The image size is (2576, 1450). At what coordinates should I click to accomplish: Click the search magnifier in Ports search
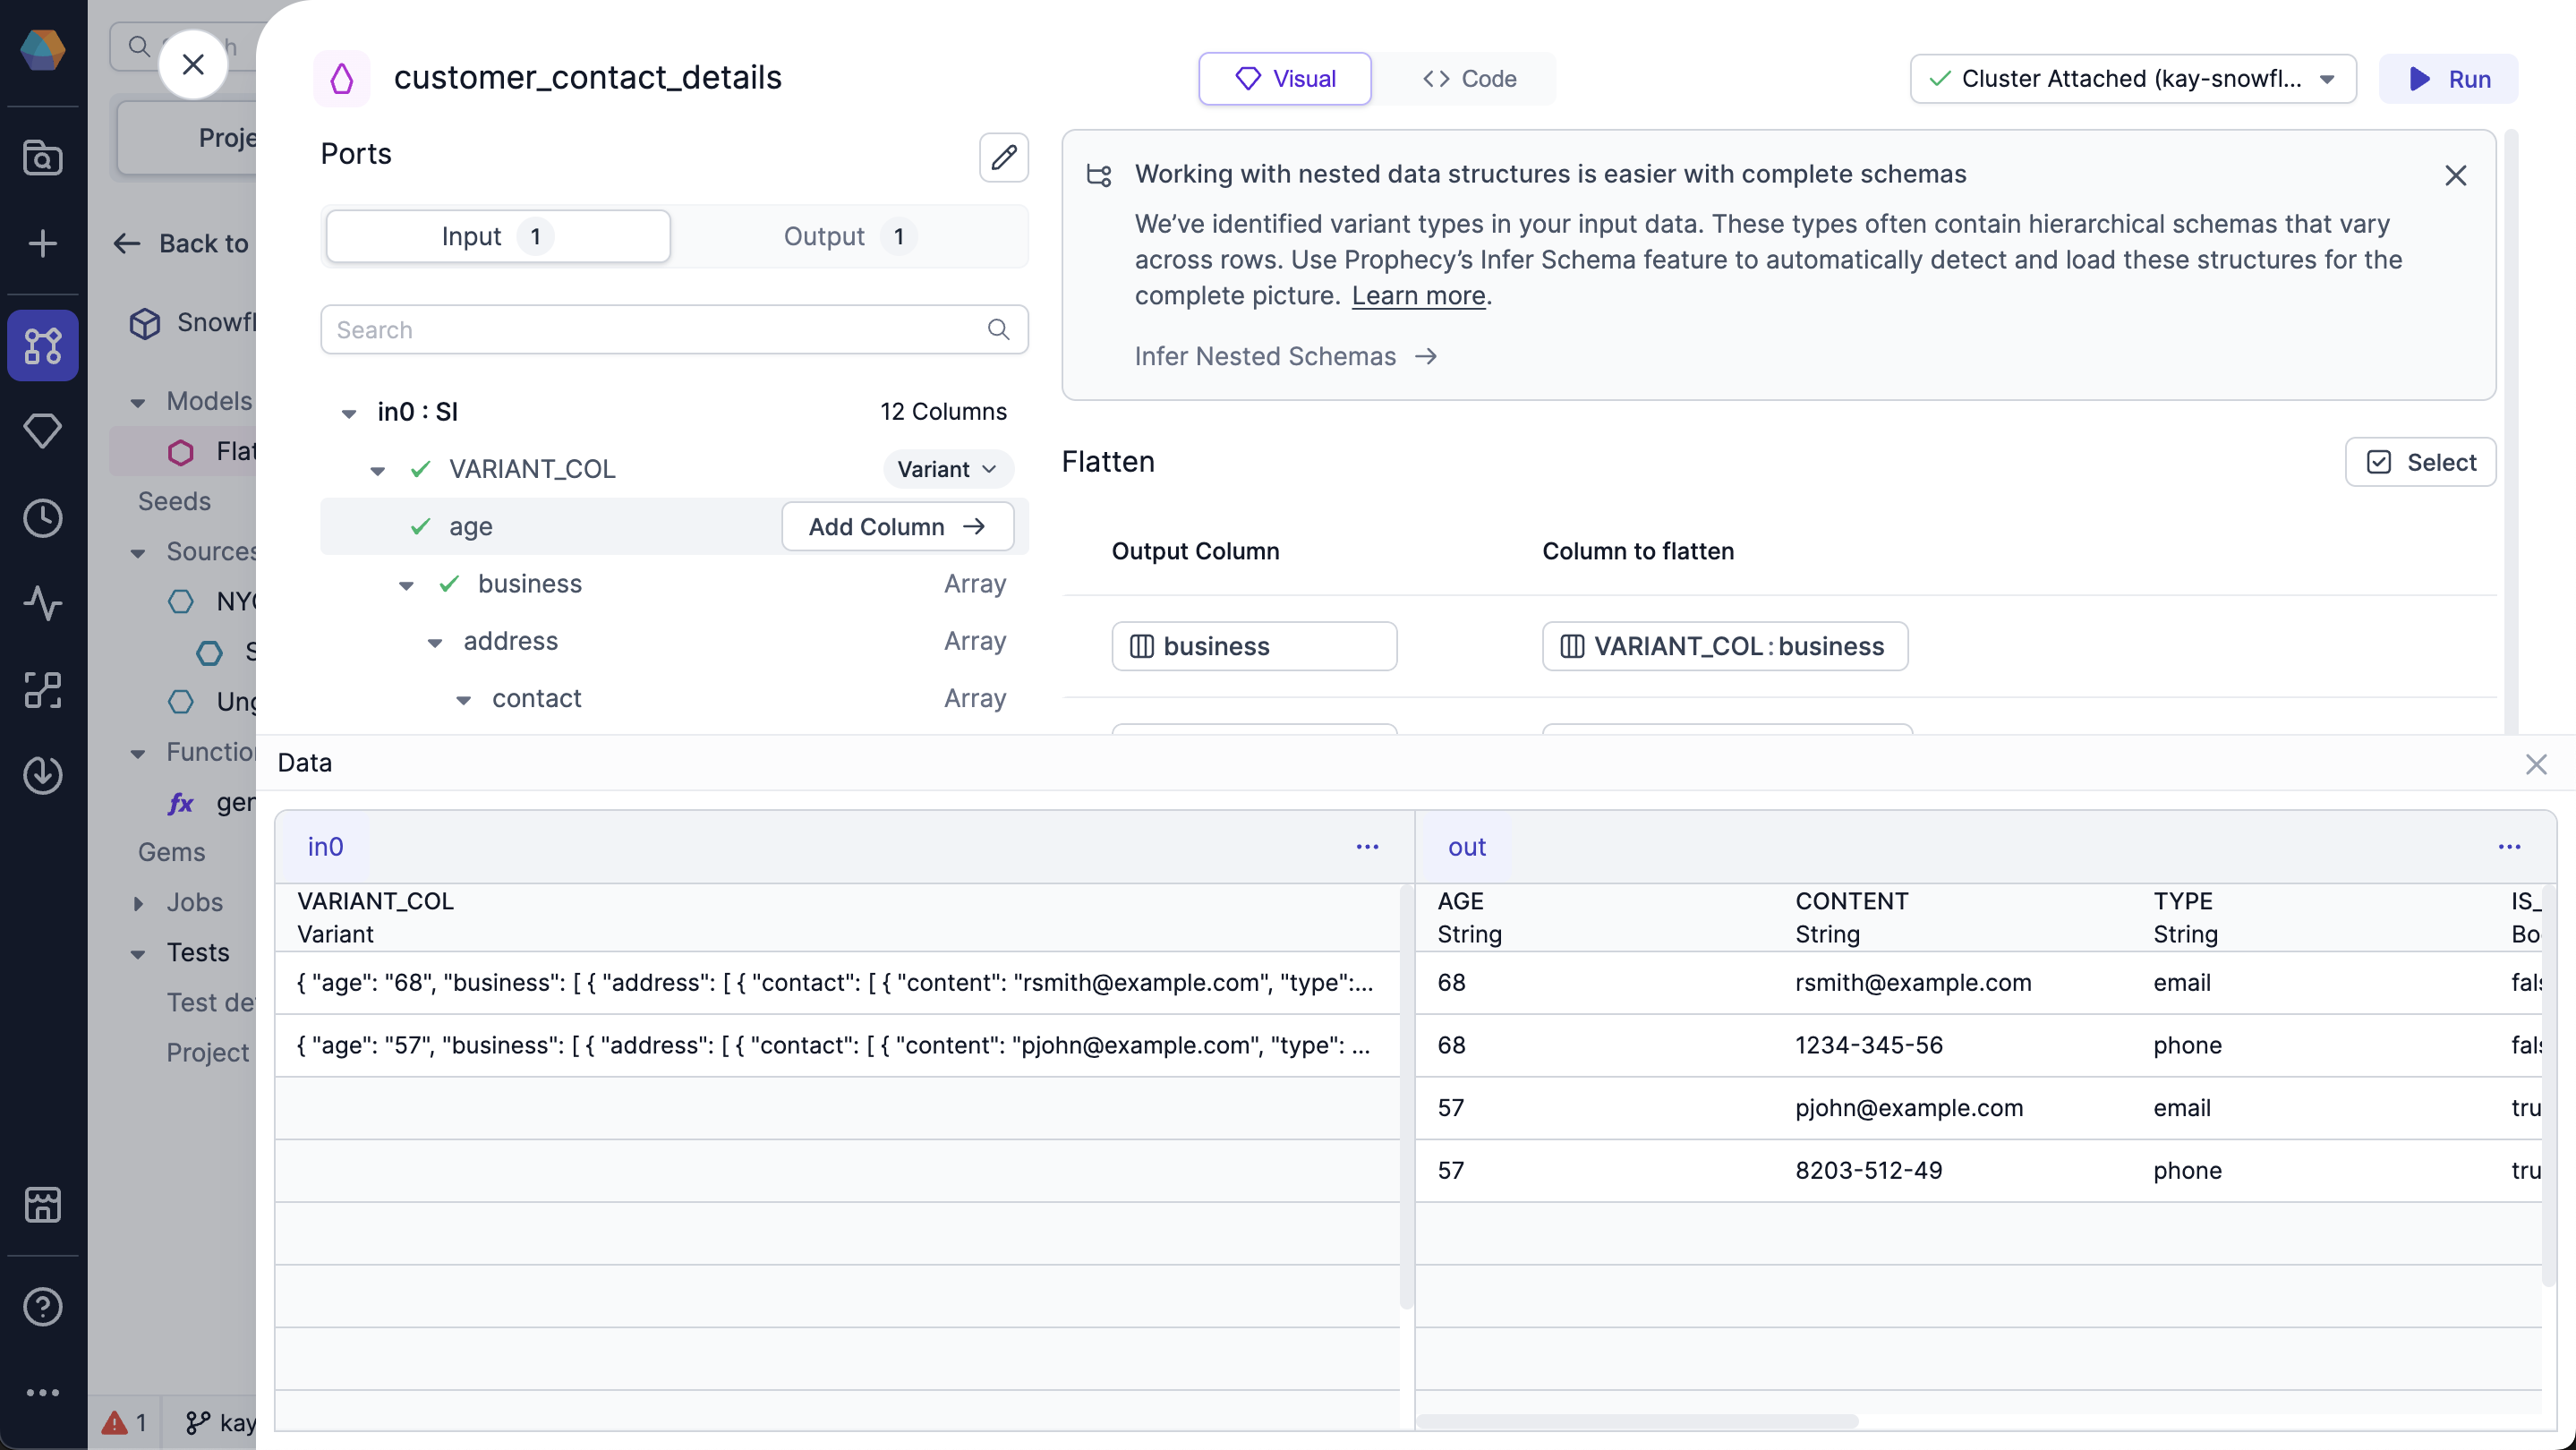coord(998,329)
